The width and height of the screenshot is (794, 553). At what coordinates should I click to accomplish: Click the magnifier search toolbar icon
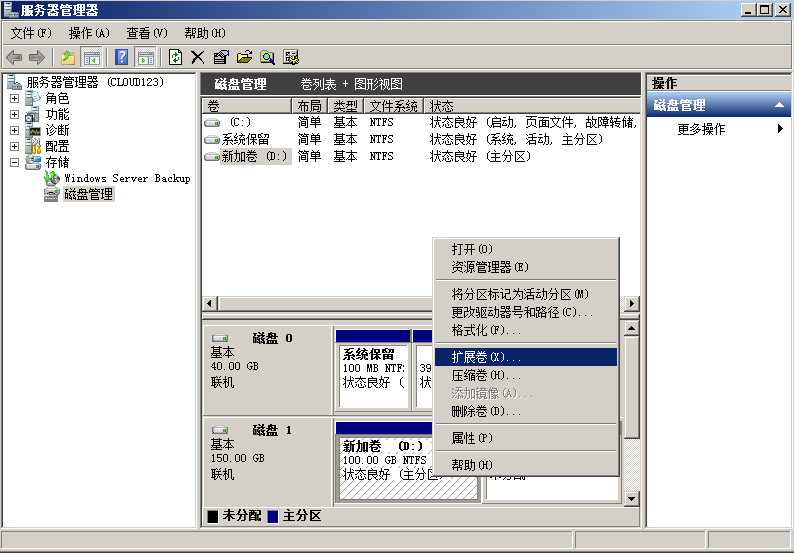267,58
